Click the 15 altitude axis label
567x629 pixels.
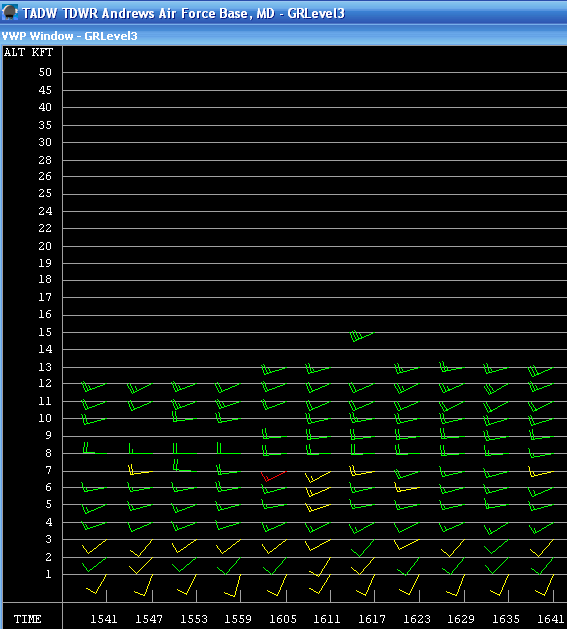click(45, 332)
